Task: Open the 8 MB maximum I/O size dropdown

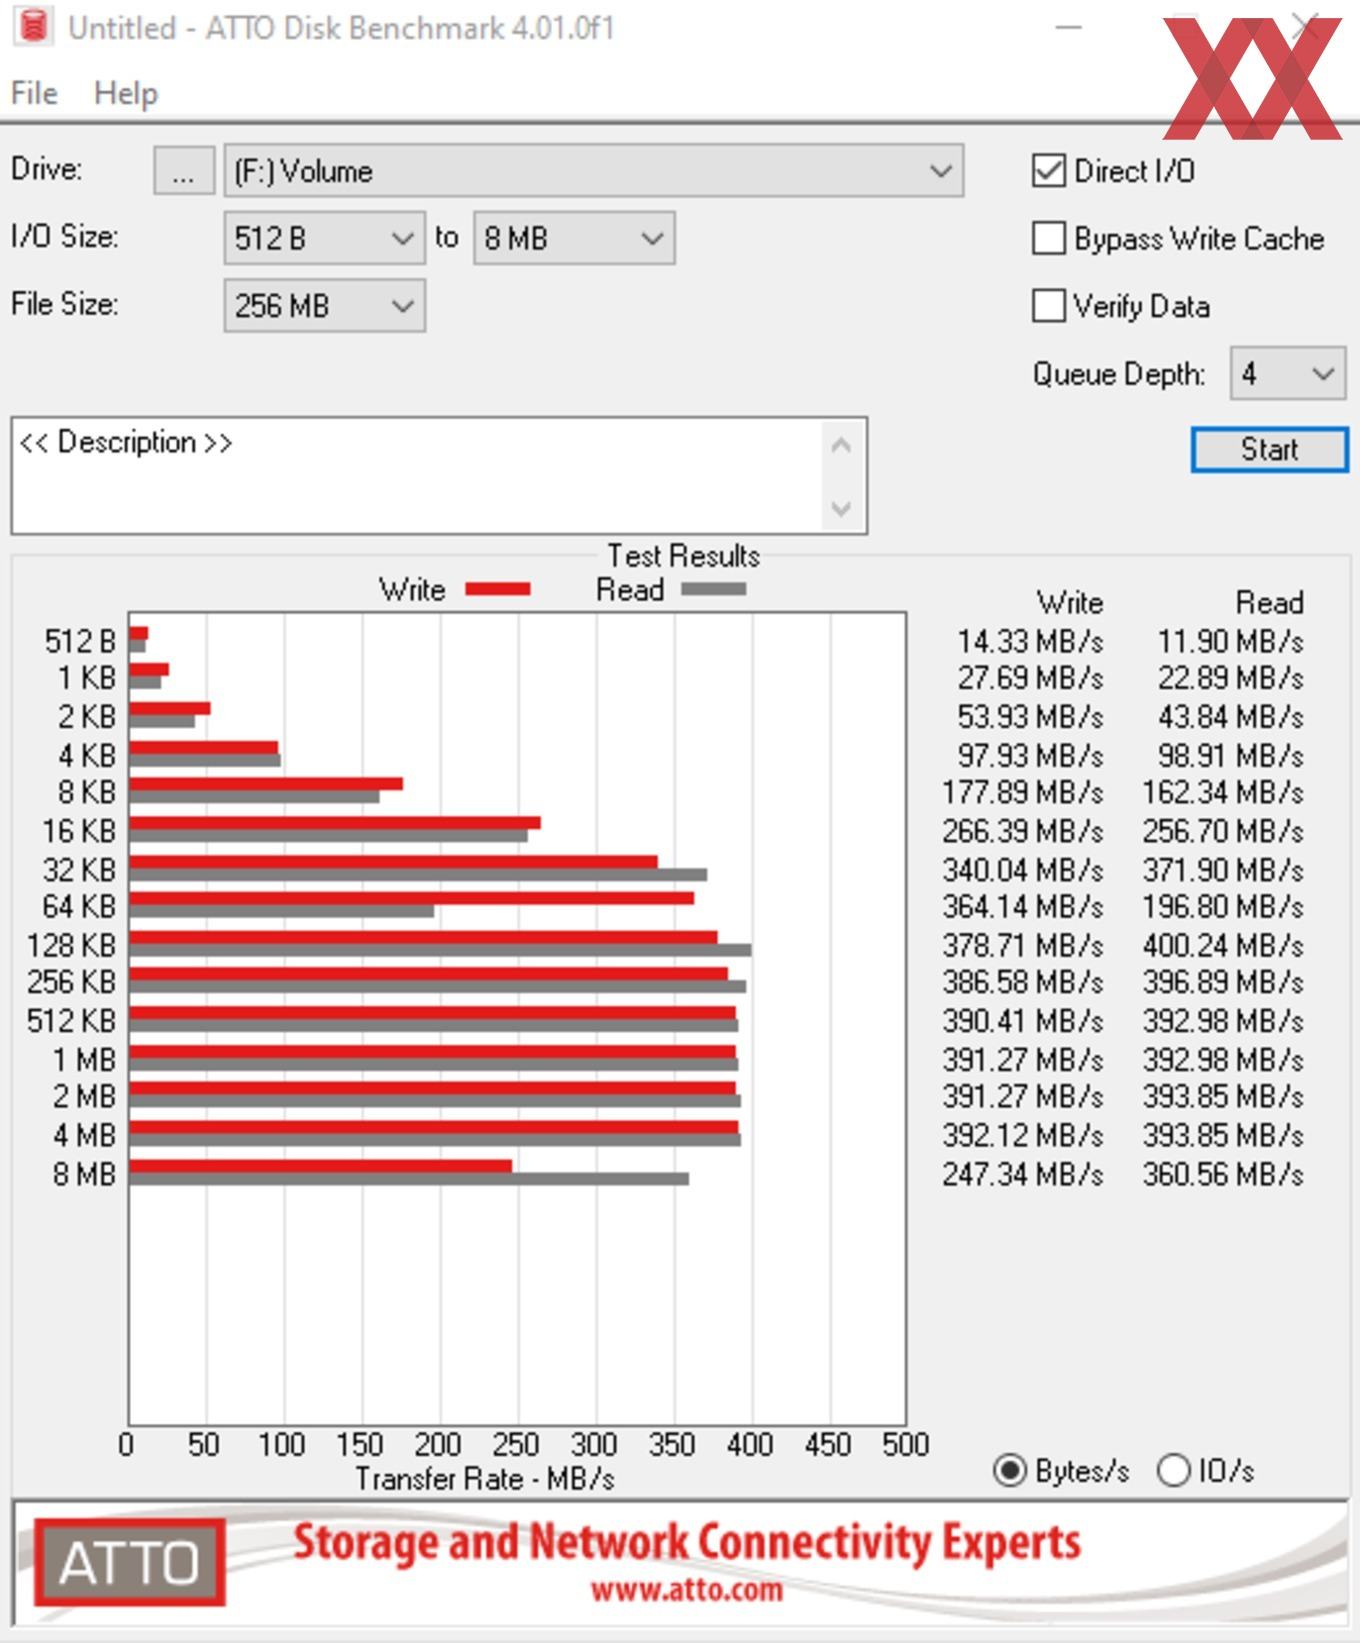Action: click(x=574, y=238)
